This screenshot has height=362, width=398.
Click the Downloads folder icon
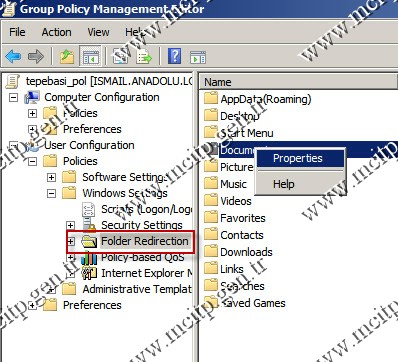(x=211, y=252)
